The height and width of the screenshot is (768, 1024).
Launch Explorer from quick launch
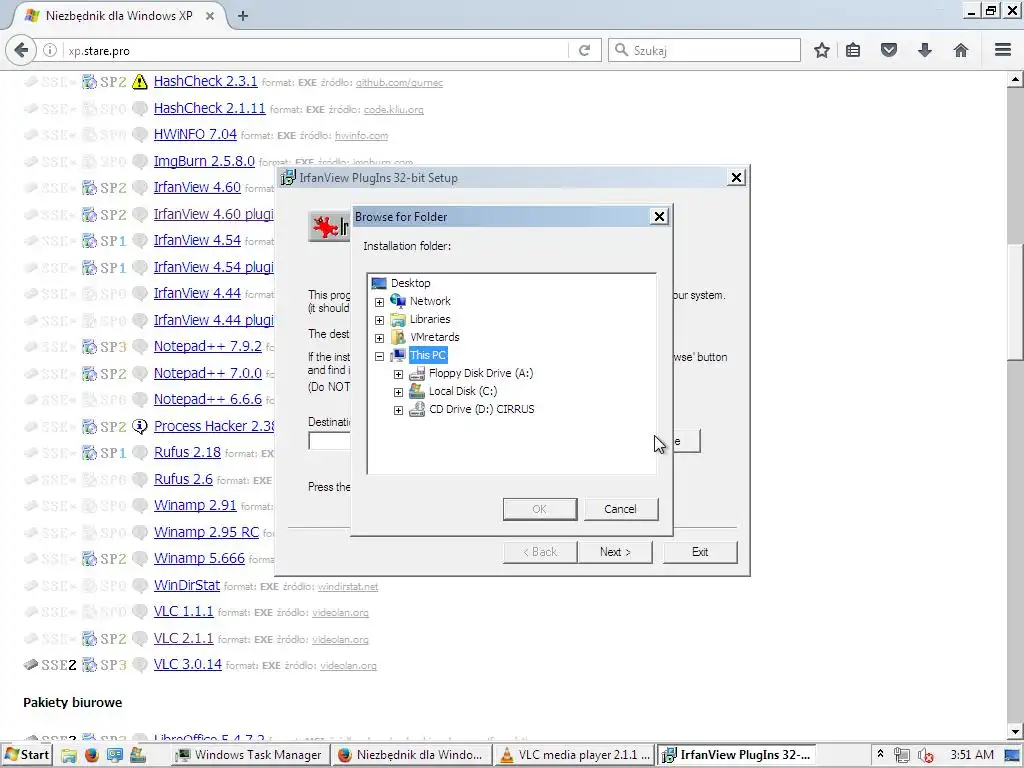point(69,756)
